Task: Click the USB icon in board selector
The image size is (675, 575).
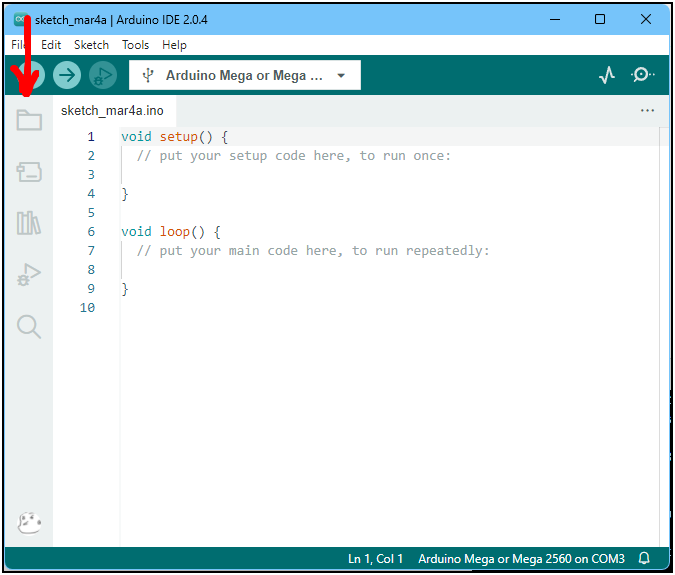Action: (148, 75)
